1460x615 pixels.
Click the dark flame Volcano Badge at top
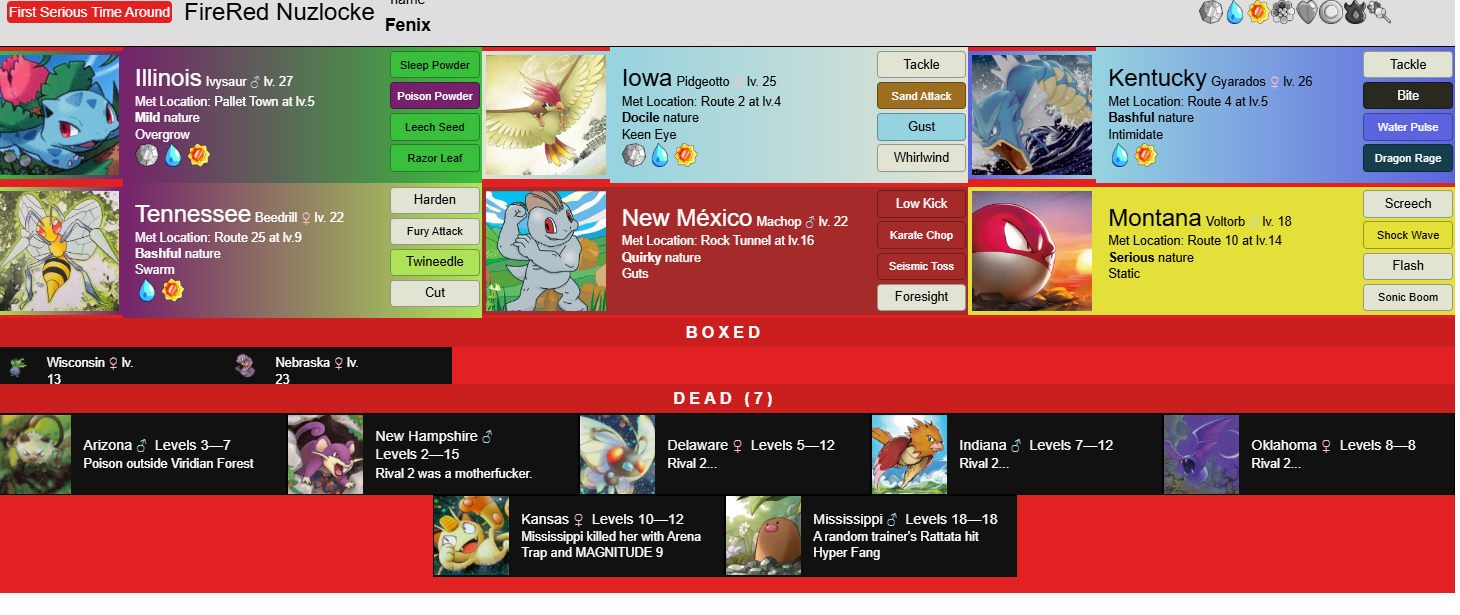pos(1355,12)
